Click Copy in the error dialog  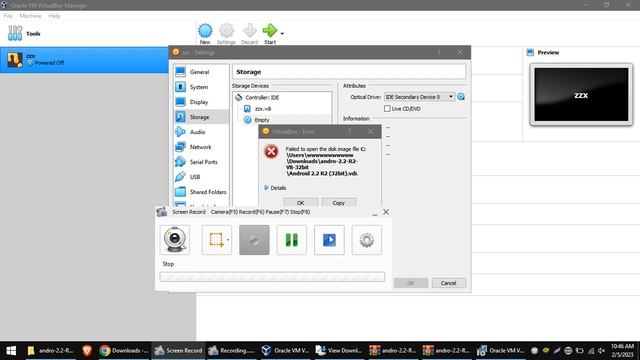click(x=338, y=203)
